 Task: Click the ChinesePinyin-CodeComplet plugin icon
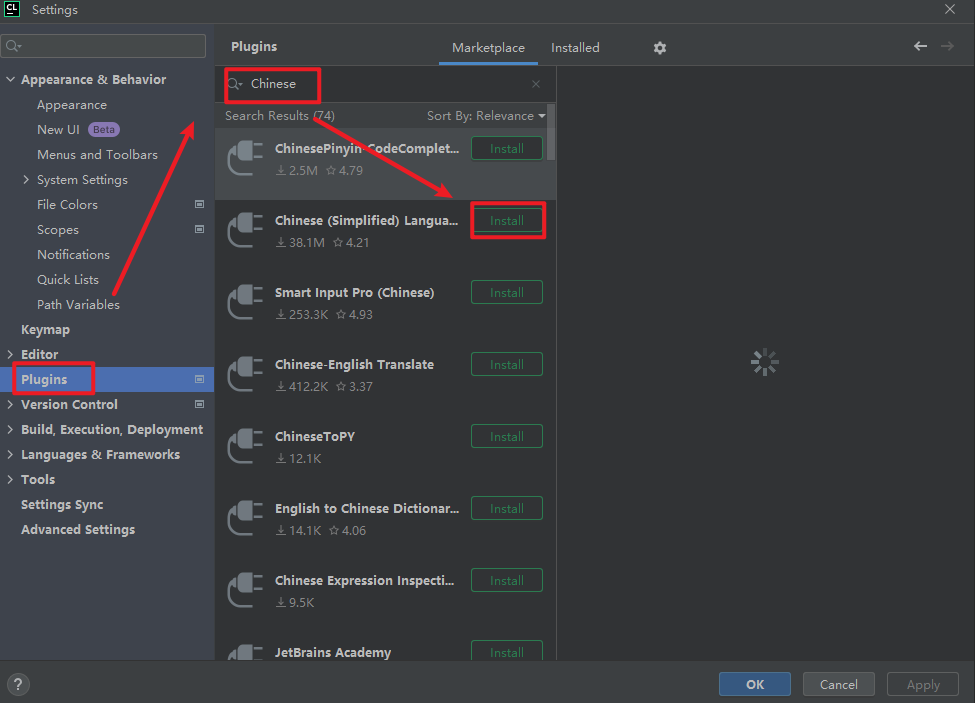tap(245, 159)
